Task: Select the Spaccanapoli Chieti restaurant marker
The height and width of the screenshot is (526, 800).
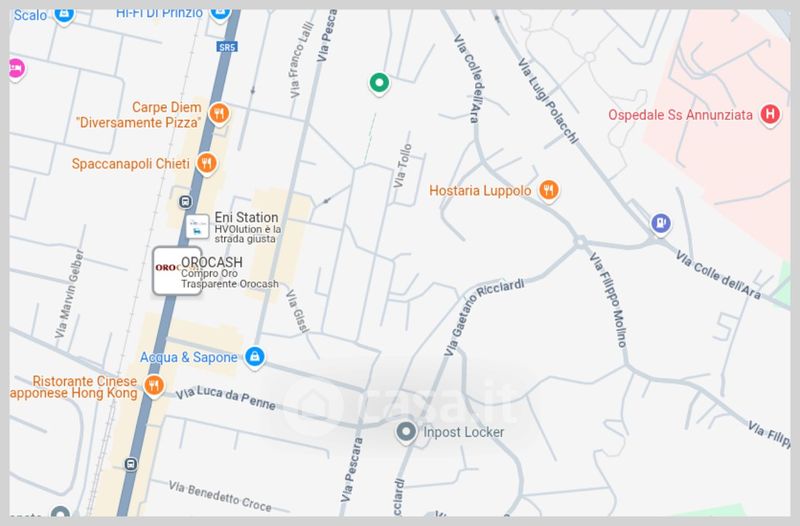Action: click(207, 163)
